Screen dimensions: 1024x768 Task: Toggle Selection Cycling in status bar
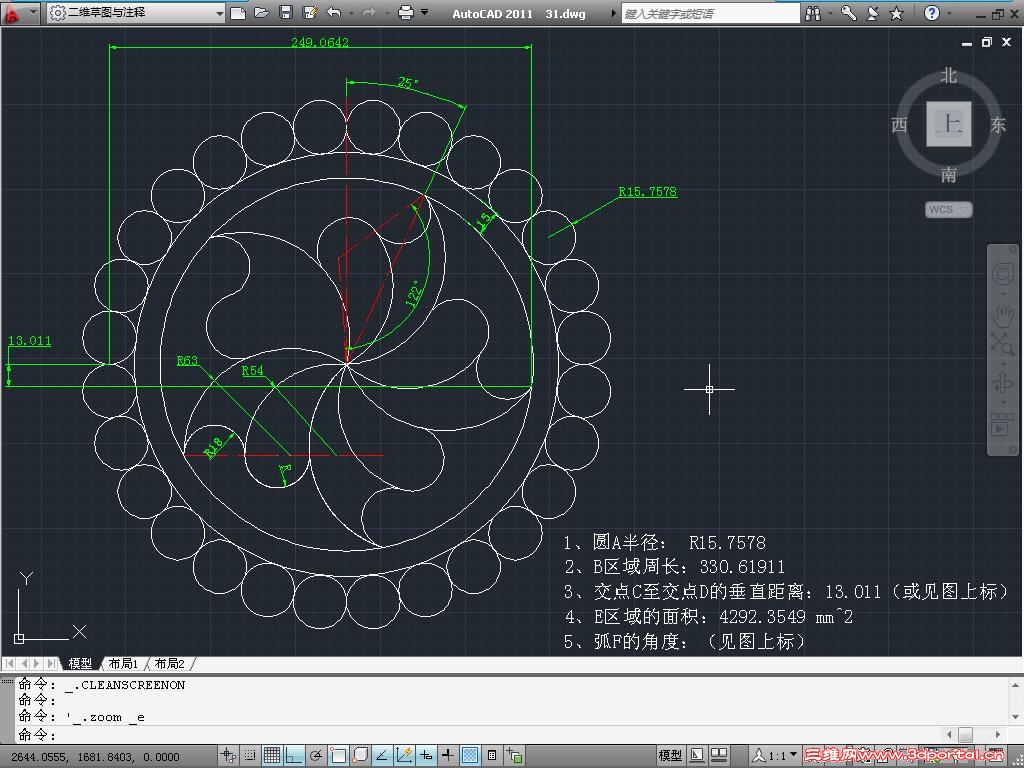pyautogui.click(x=515, y=756)
